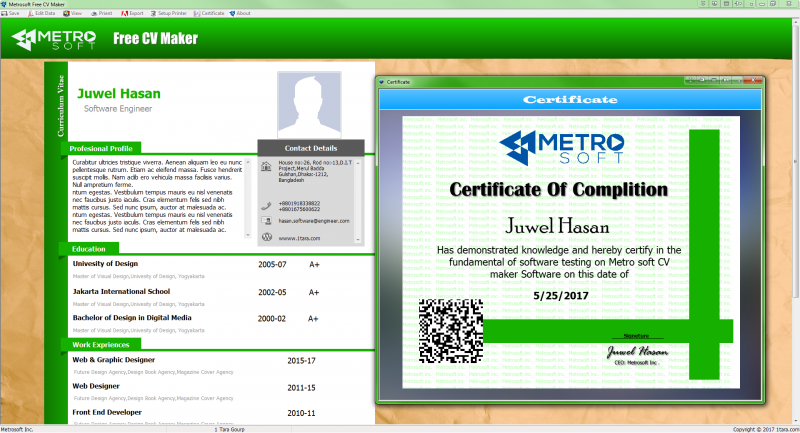Click the 2010-11 work year
This screenshot has height=433, width=800.
(301, 413)
